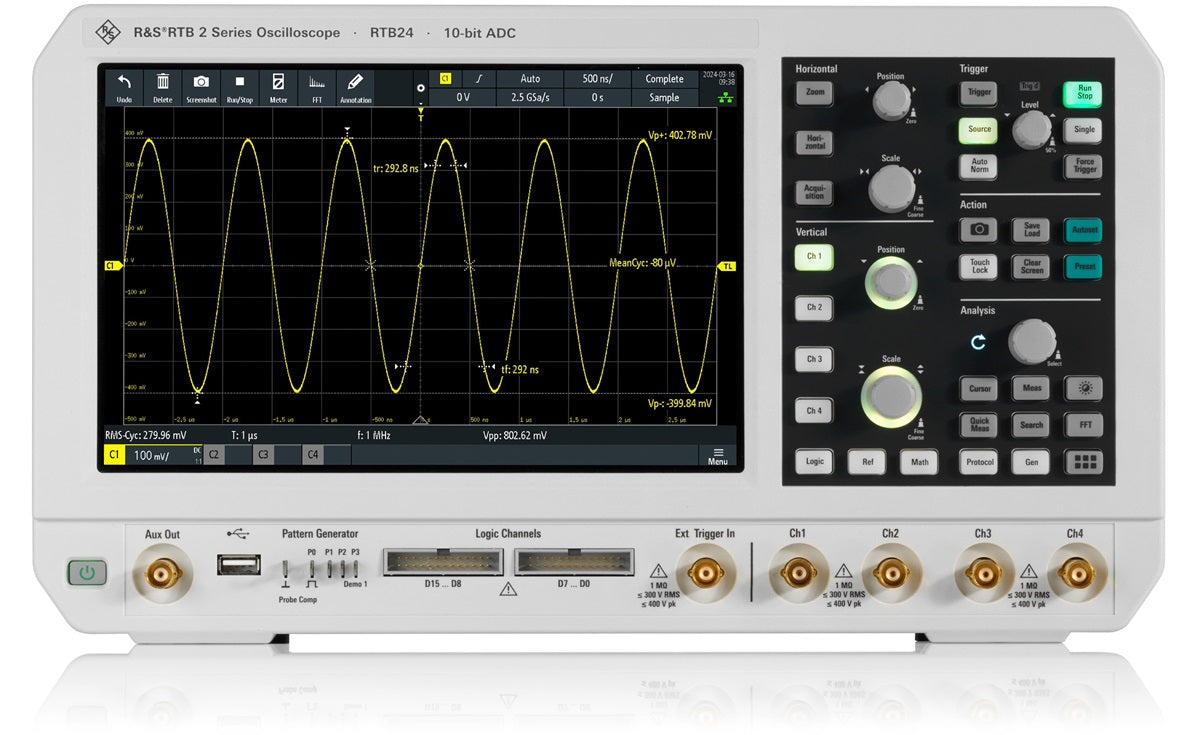This screenshot has width=1200, height=735.
Task: Take a screenshot with camera icon
Action: point(201,87)
